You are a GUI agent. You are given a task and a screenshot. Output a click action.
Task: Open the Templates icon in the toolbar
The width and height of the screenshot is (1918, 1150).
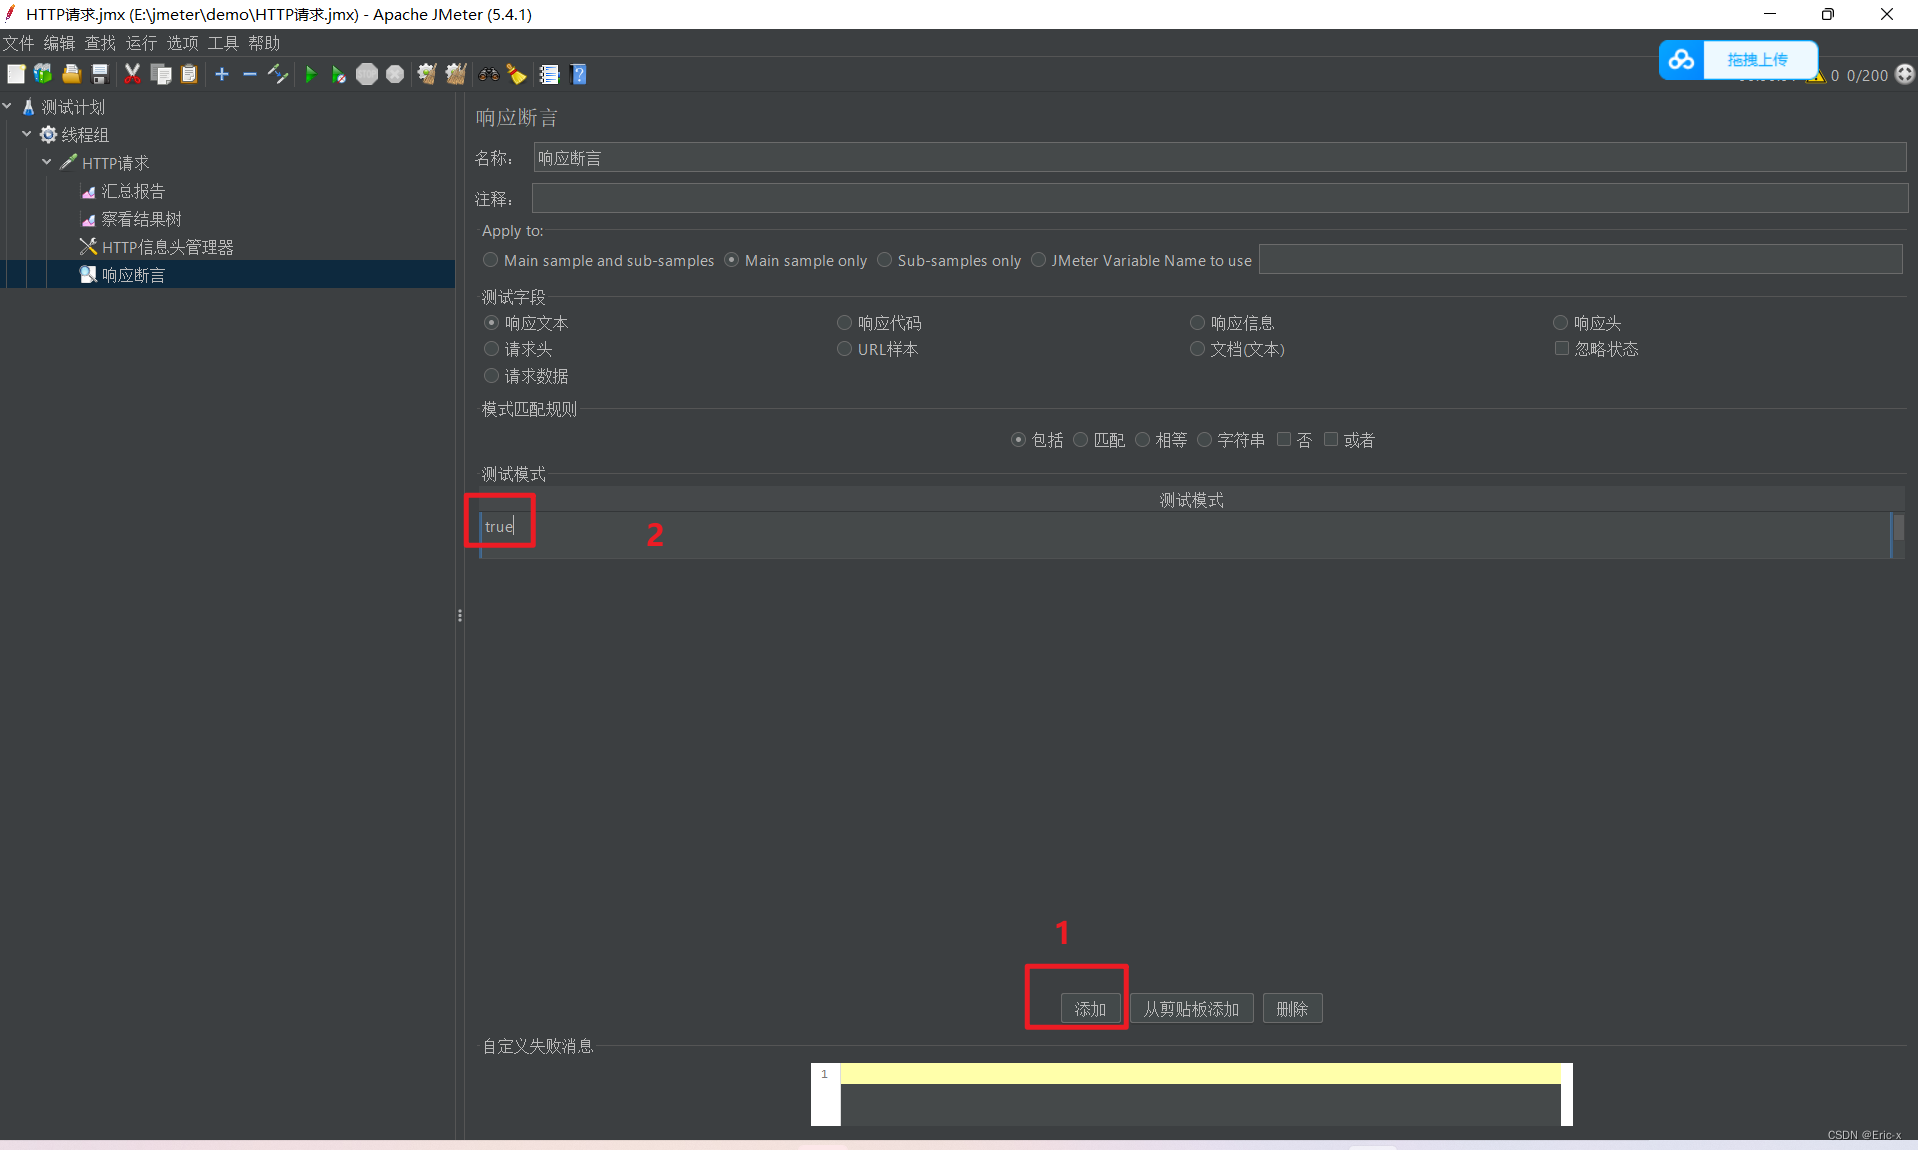[x=43, y=74]
